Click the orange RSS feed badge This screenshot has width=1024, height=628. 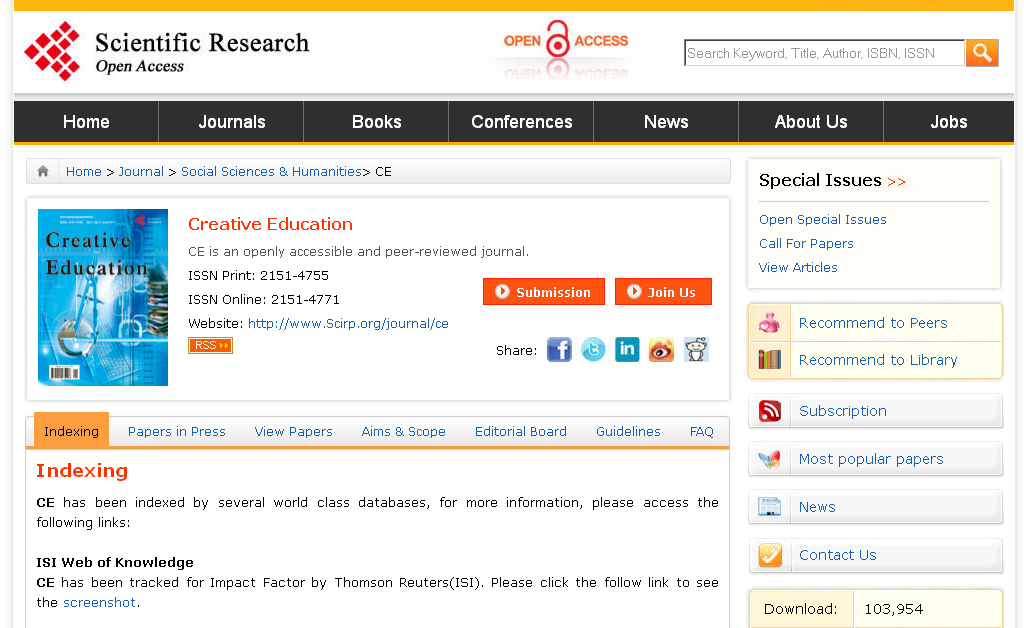coord(210,345)
